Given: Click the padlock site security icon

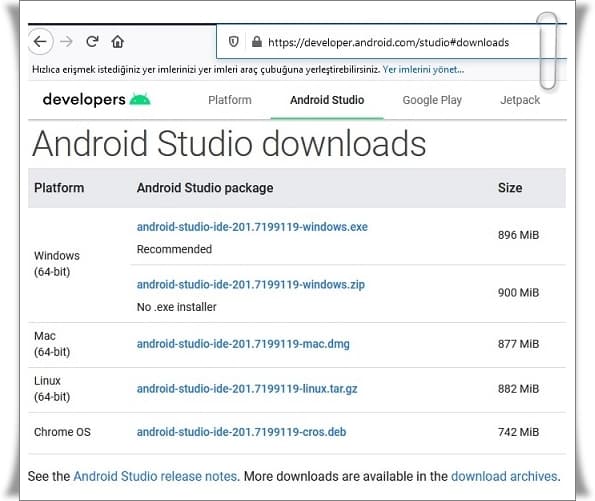Looking at the screenshot, I should tap(257, 42).
